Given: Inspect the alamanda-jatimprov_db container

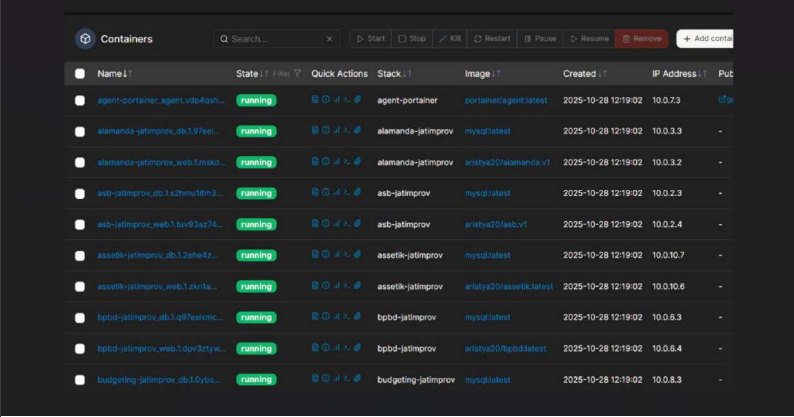Looking at the screenshot, I should point(326,130).
